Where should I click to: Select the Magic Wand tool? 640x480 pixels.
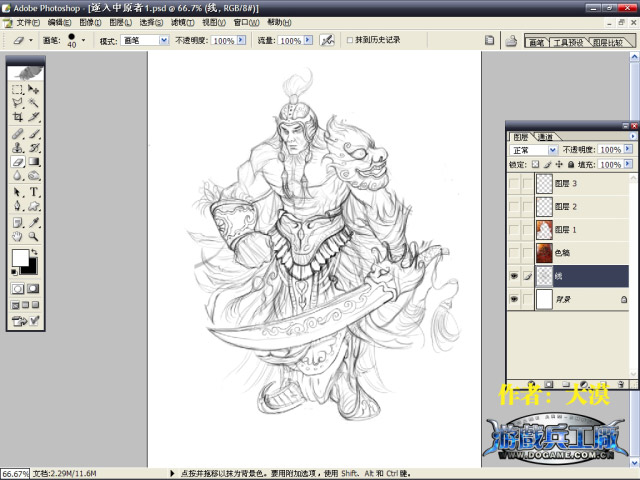pos(34,103)
